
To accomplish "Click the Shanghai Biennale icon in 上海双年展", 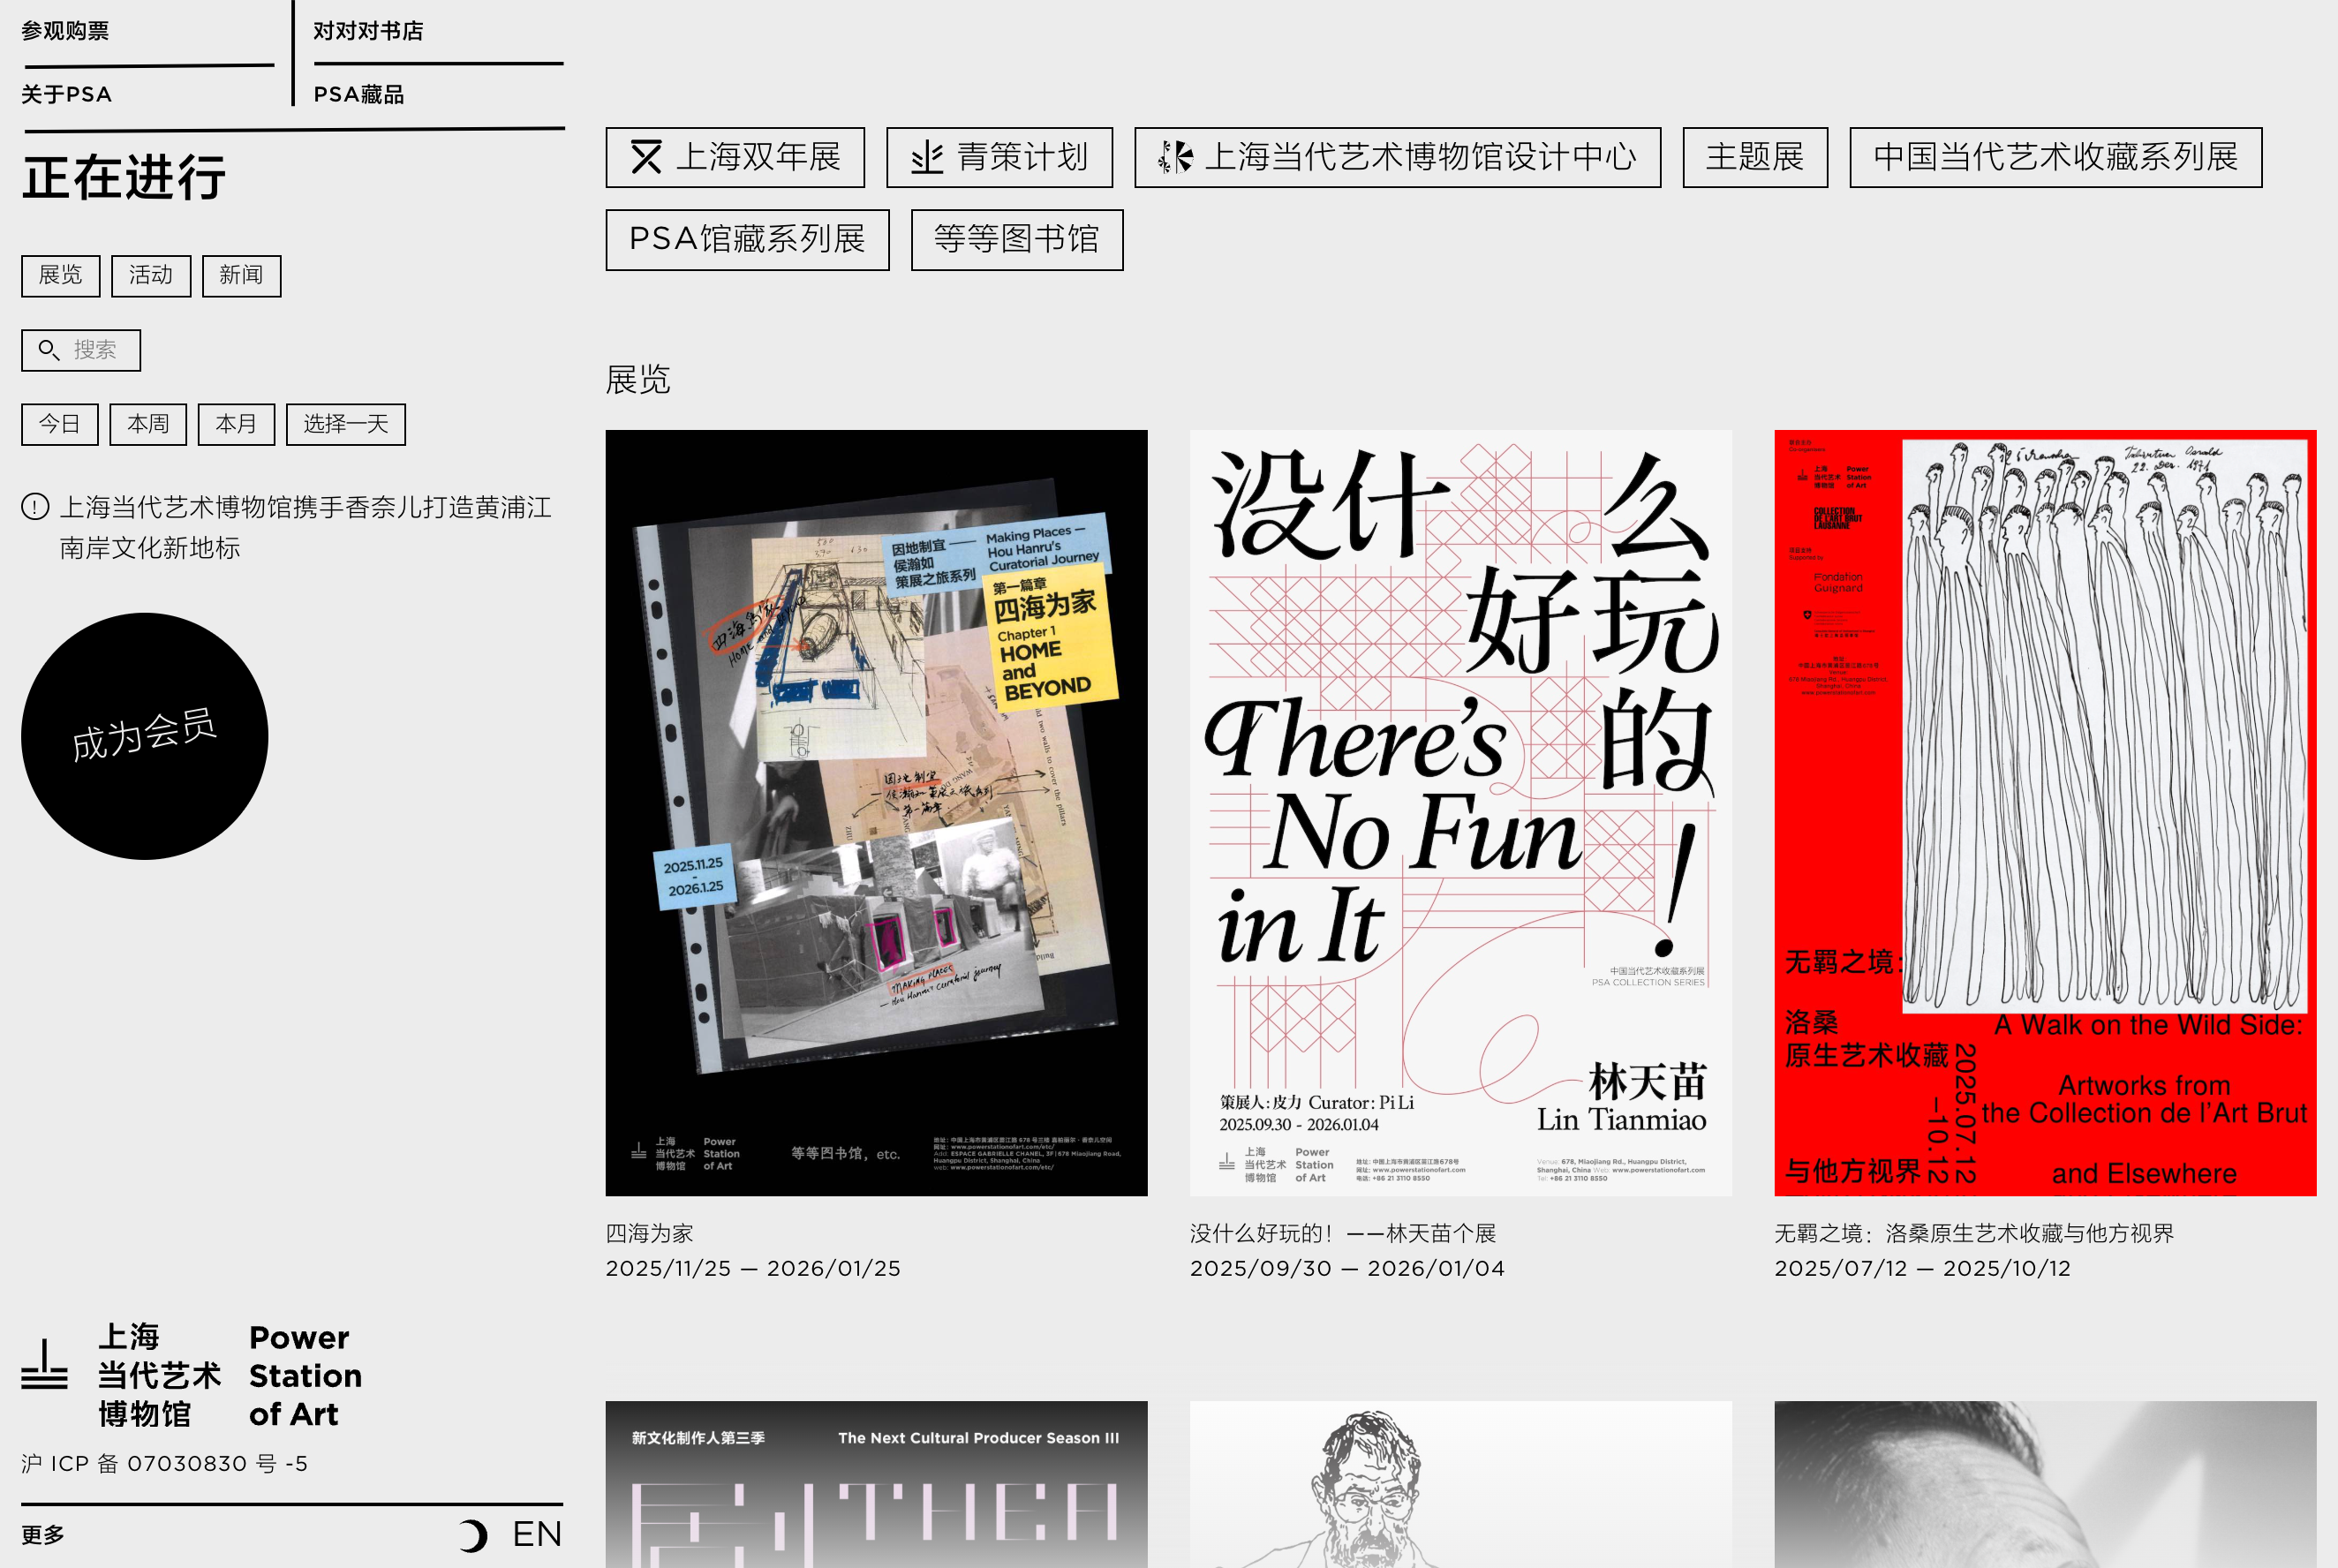I will click(x=646, y=157).
